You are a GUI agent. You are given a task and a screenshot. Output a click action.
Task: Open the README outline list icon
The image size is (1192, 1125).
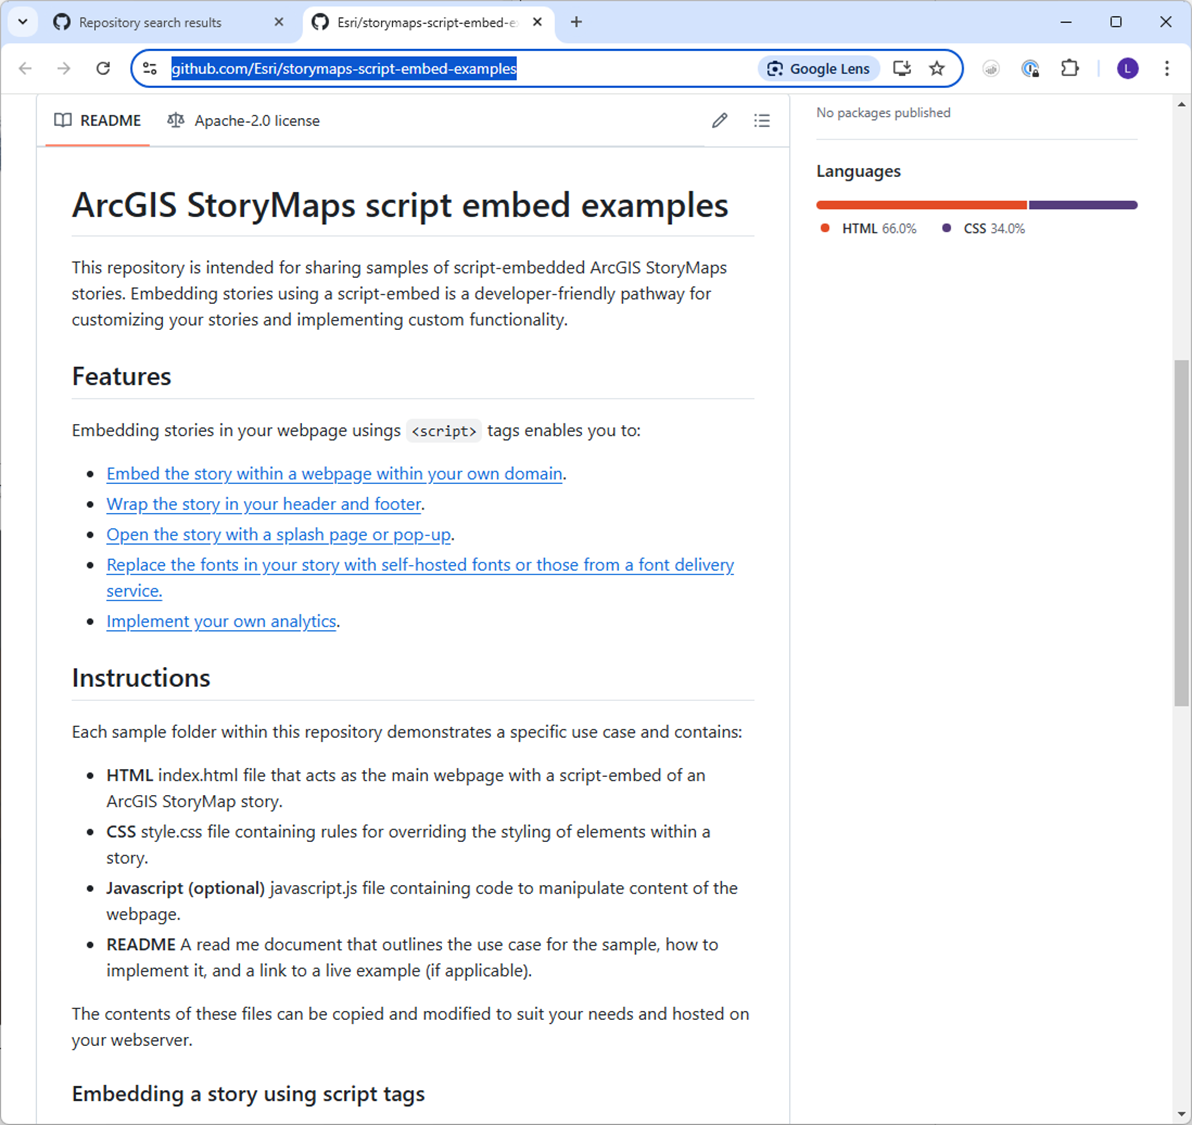point(762,120)
